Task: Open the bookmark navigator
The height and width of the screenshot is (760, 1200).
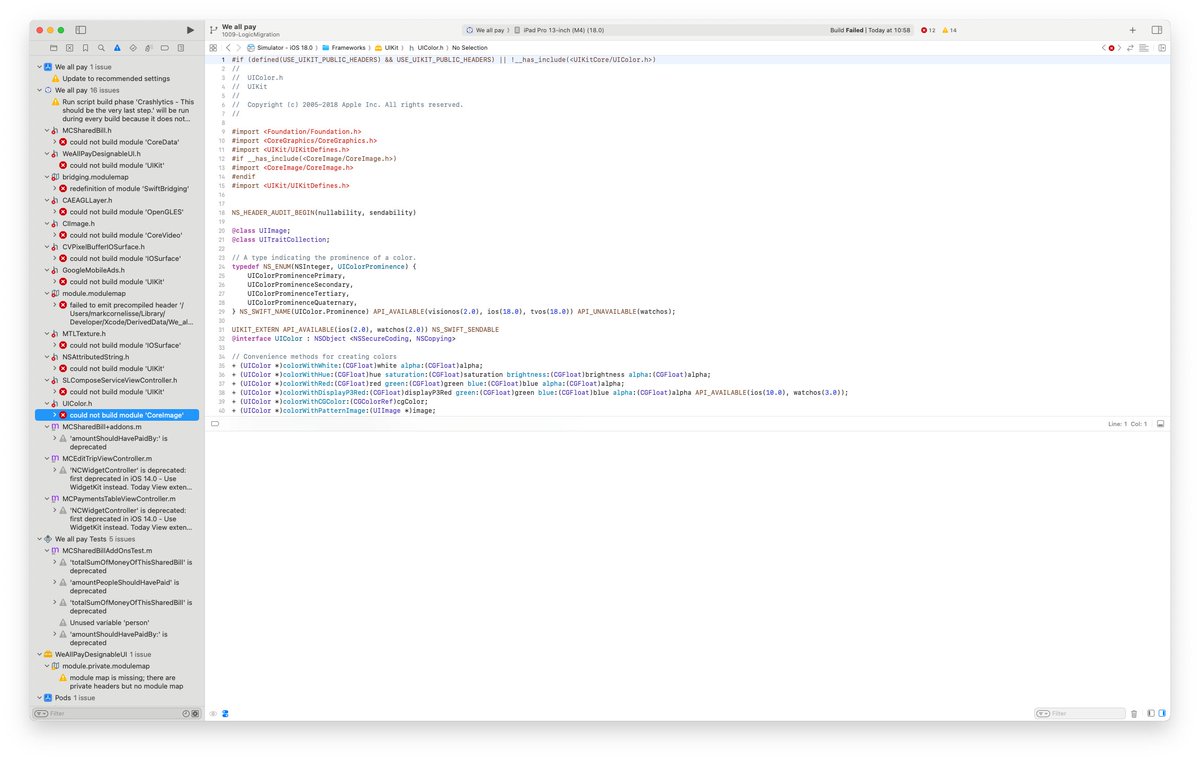Action: click(x=85, y=47)
